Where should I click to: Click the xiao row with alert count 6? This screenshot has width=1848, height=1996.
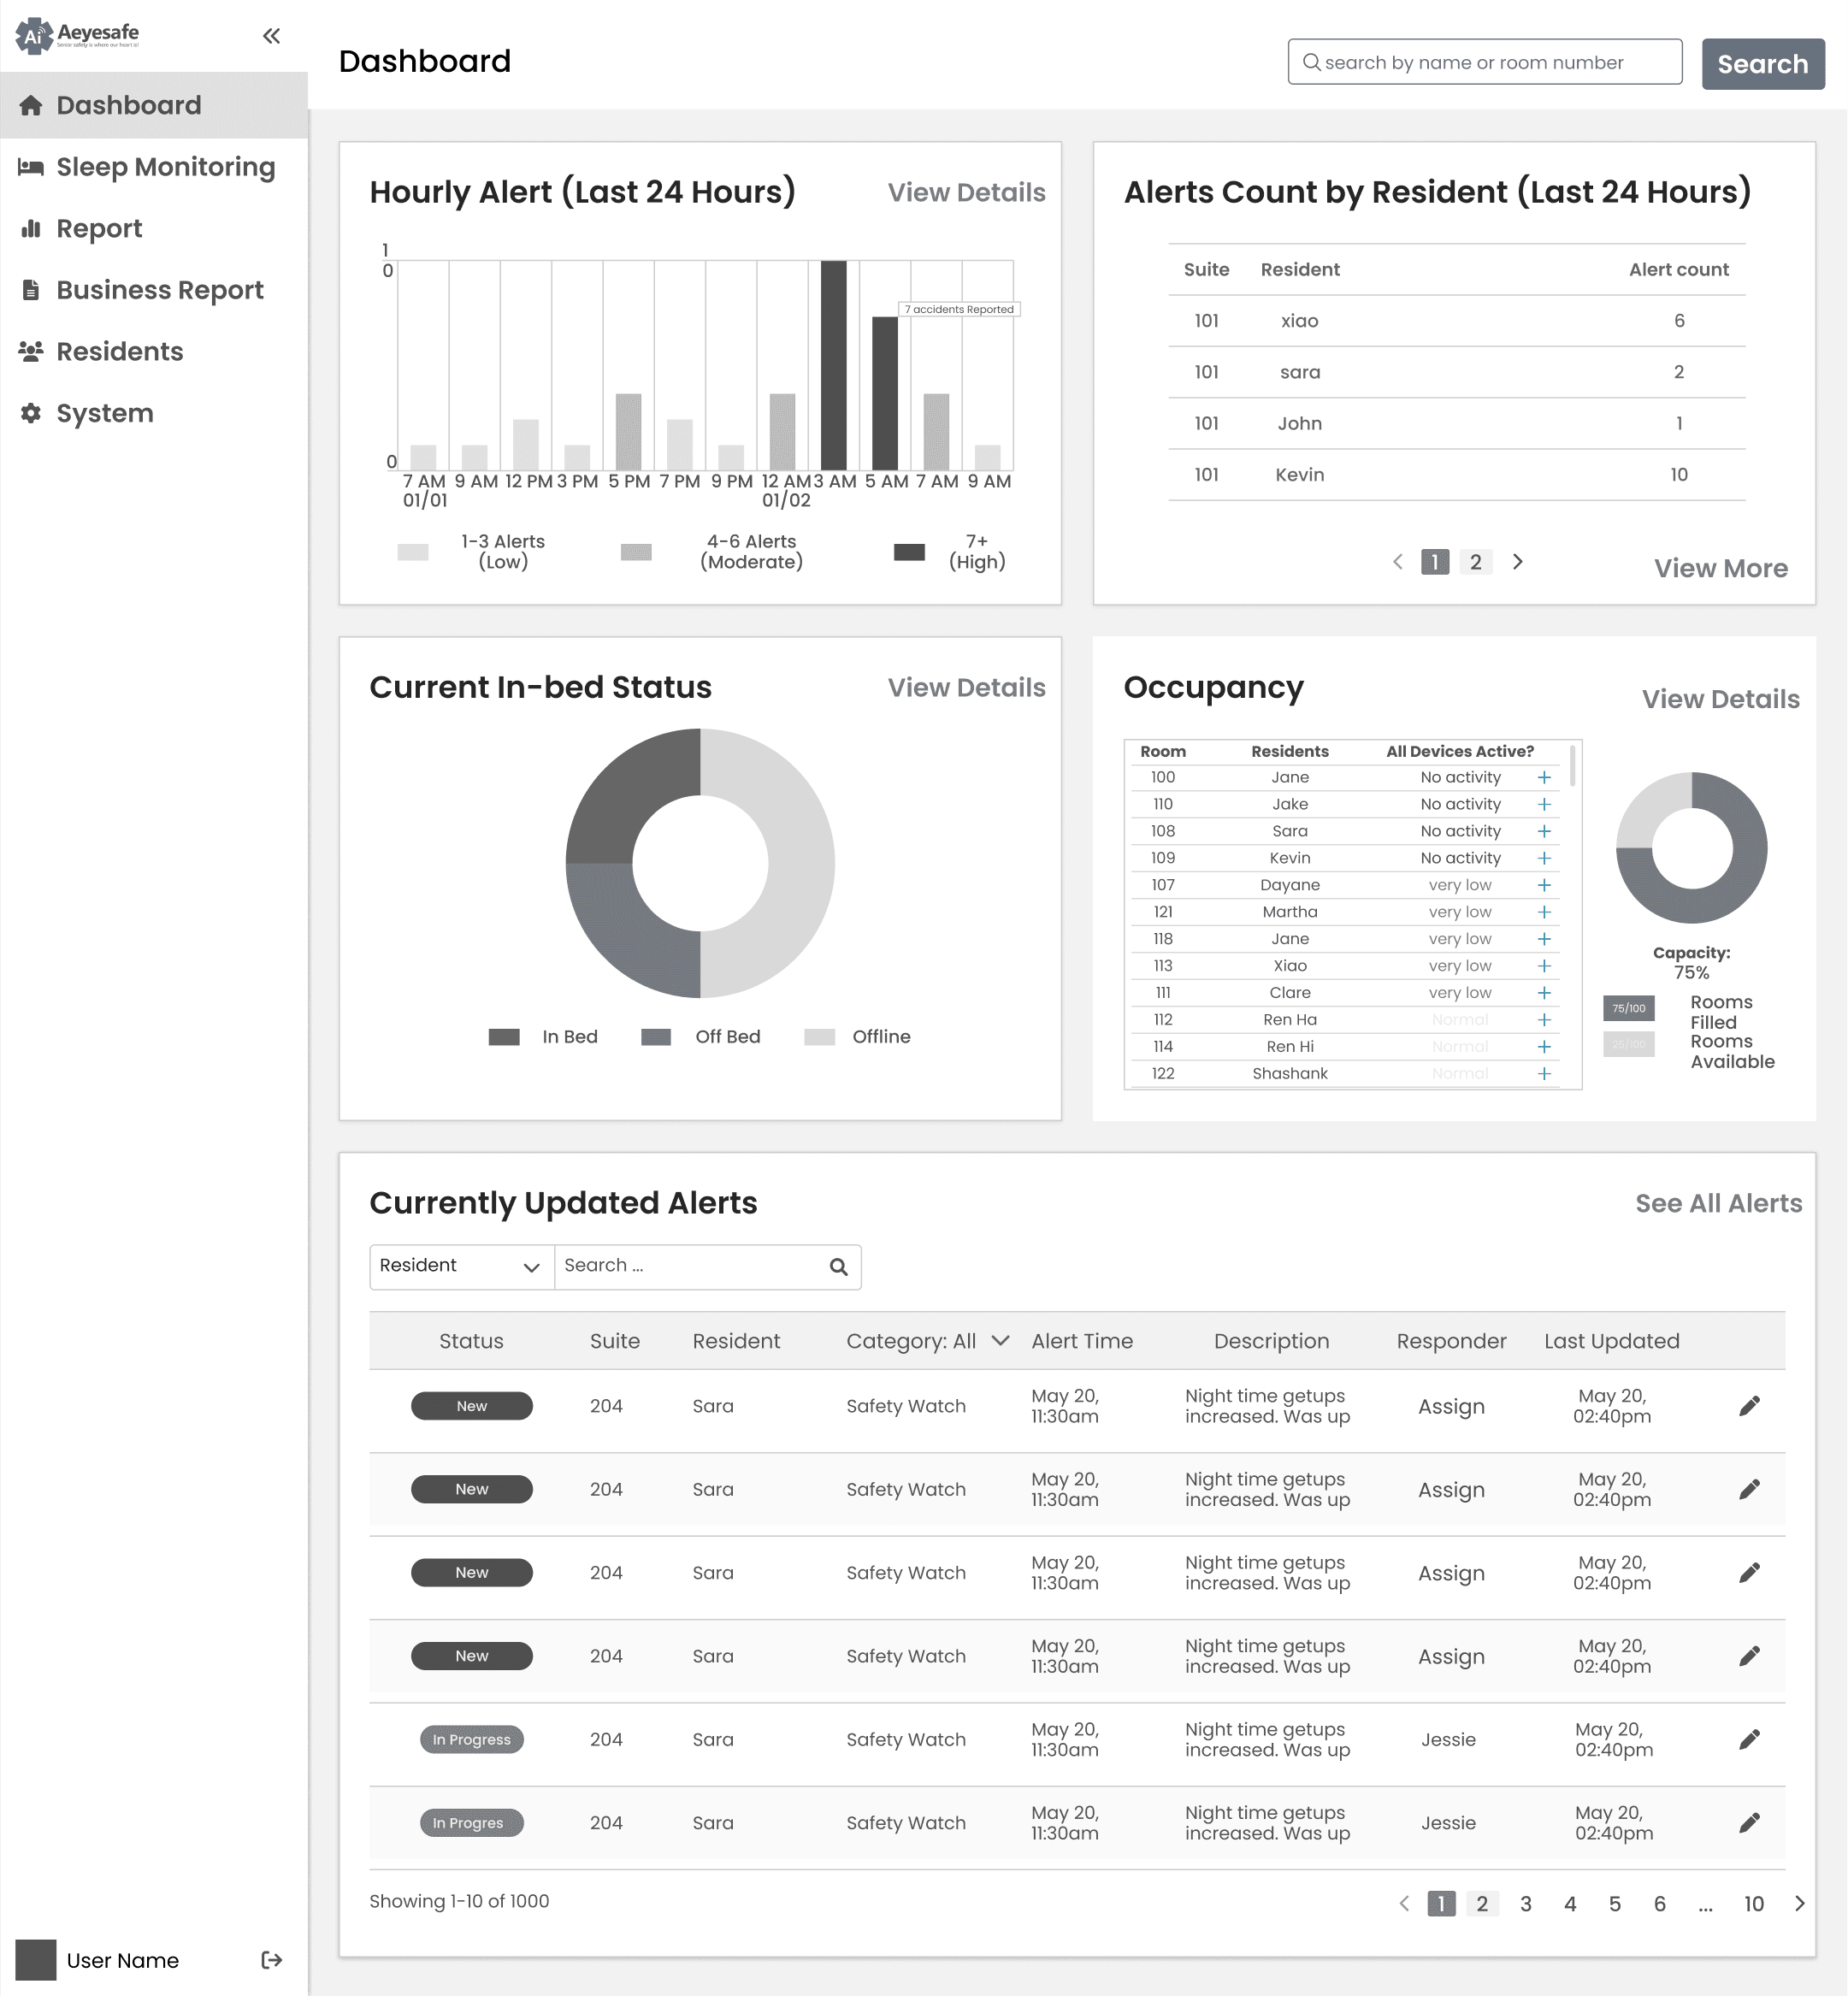point(1456,321)
